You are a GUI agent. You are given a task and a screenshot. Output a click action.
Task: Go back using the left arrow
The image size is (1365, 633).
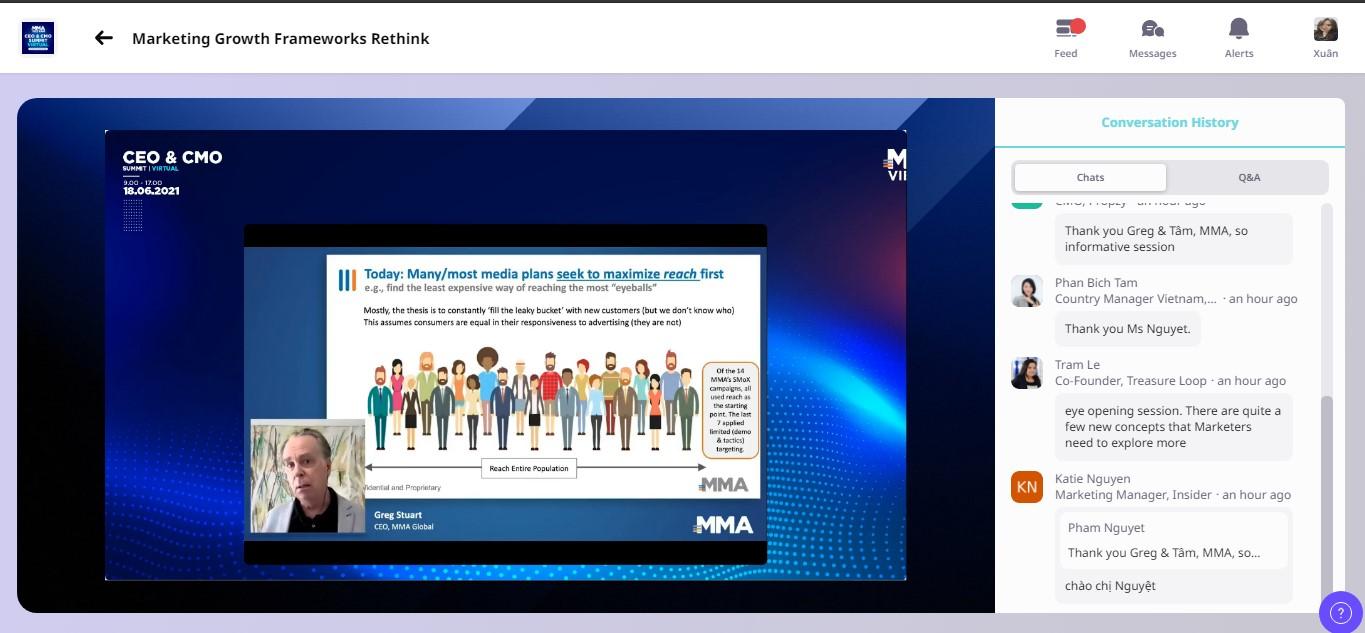104,38
